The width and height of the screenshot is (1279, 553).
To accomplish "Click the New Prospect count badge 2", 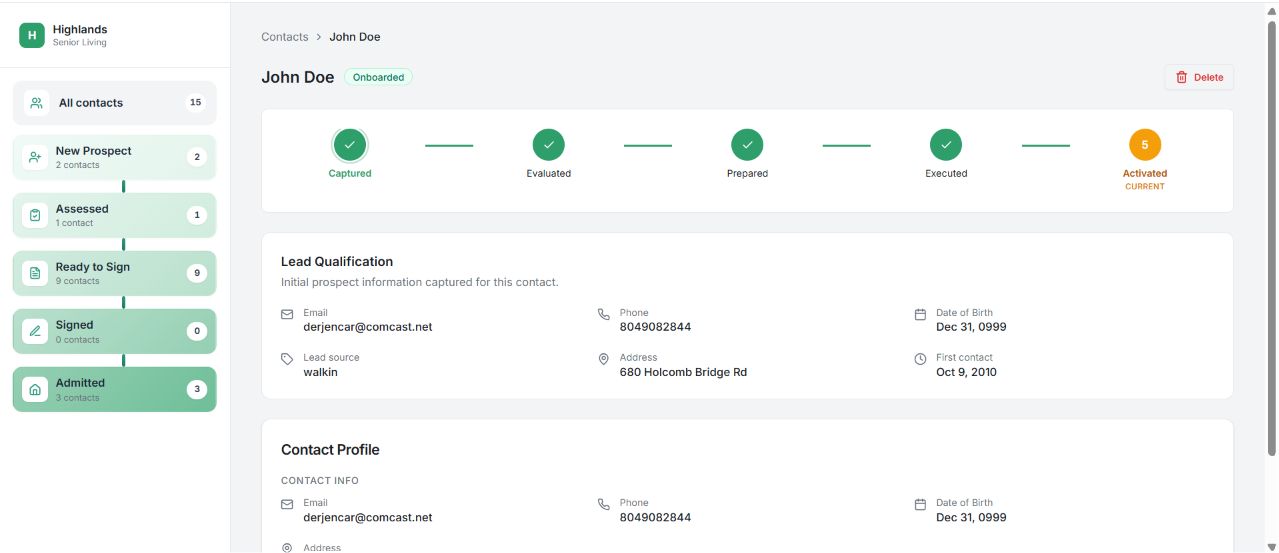I will coord(197,157).
